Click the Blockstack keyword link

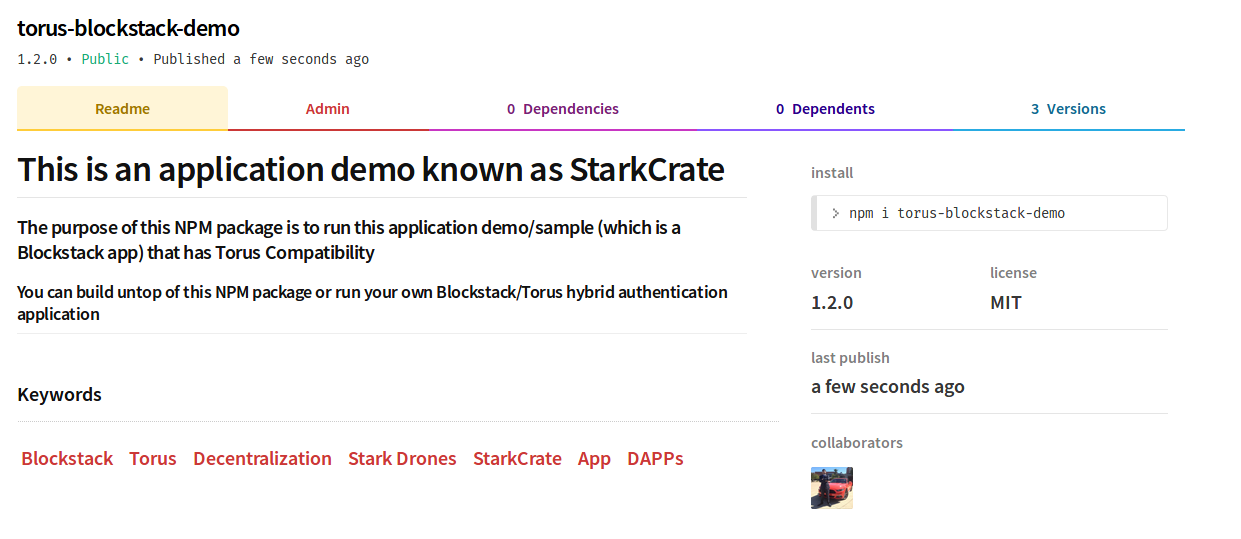click(67, 459)
